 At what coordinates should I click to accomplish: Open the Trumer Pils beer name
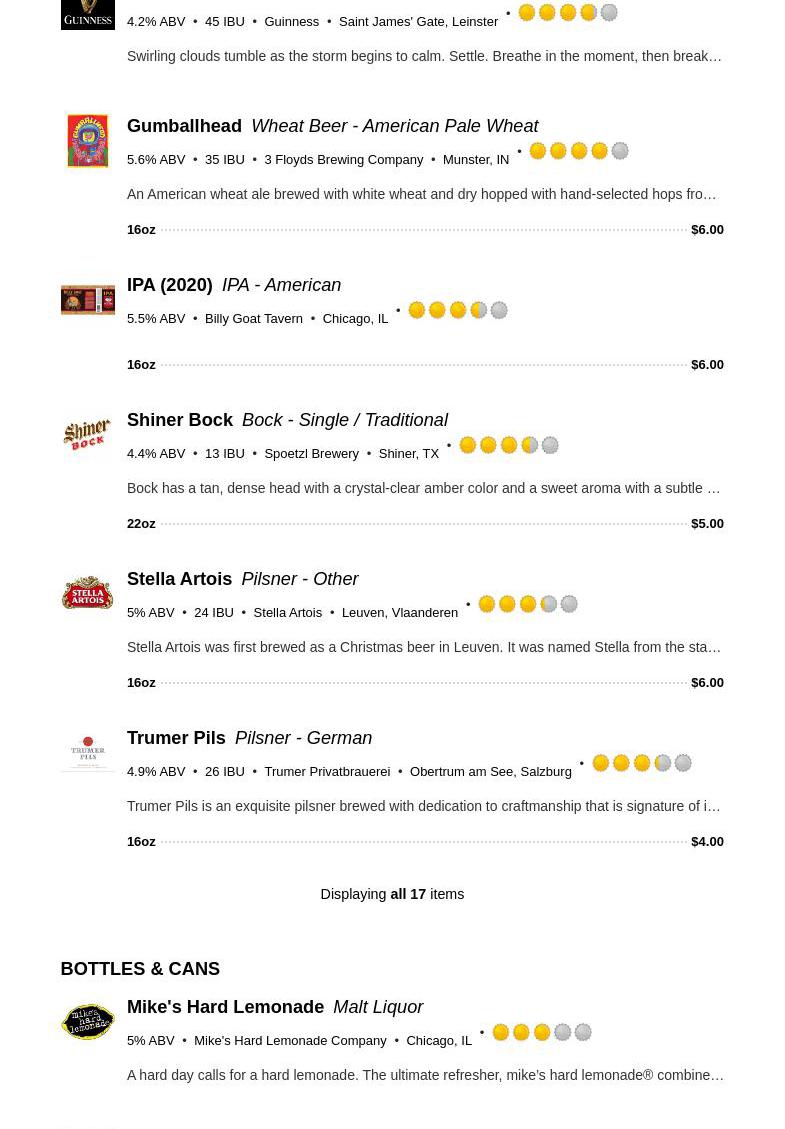pyautogui.click(x=176, y=738)
